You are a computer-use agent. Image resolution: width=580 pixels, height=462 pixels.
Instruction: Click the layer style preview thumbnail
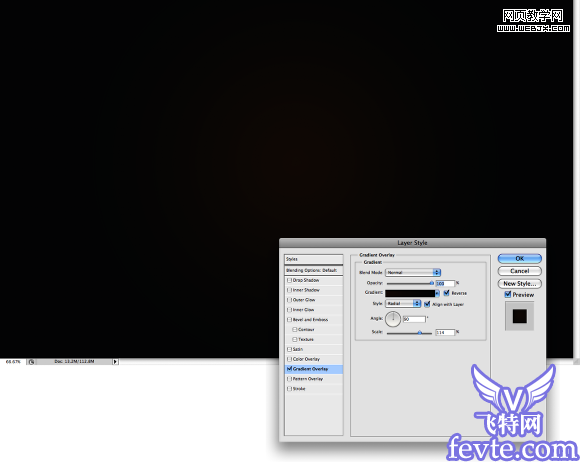pyautogui.click(x=519, y=316)
